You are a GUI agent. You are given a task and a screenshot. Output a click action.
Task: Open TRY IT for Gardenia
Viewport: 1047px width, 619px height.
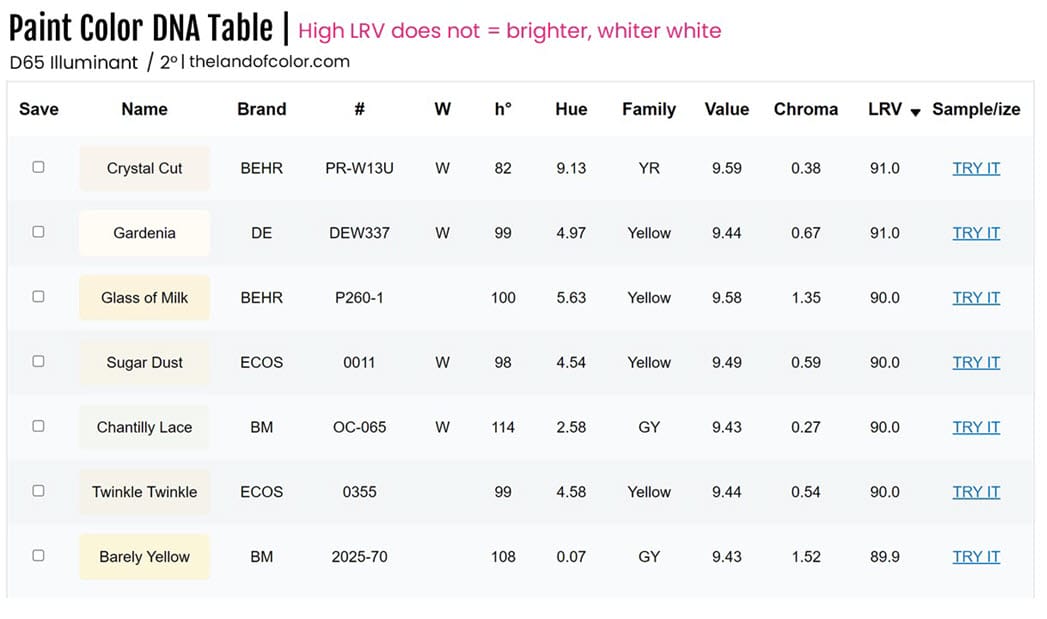point(975,232)
